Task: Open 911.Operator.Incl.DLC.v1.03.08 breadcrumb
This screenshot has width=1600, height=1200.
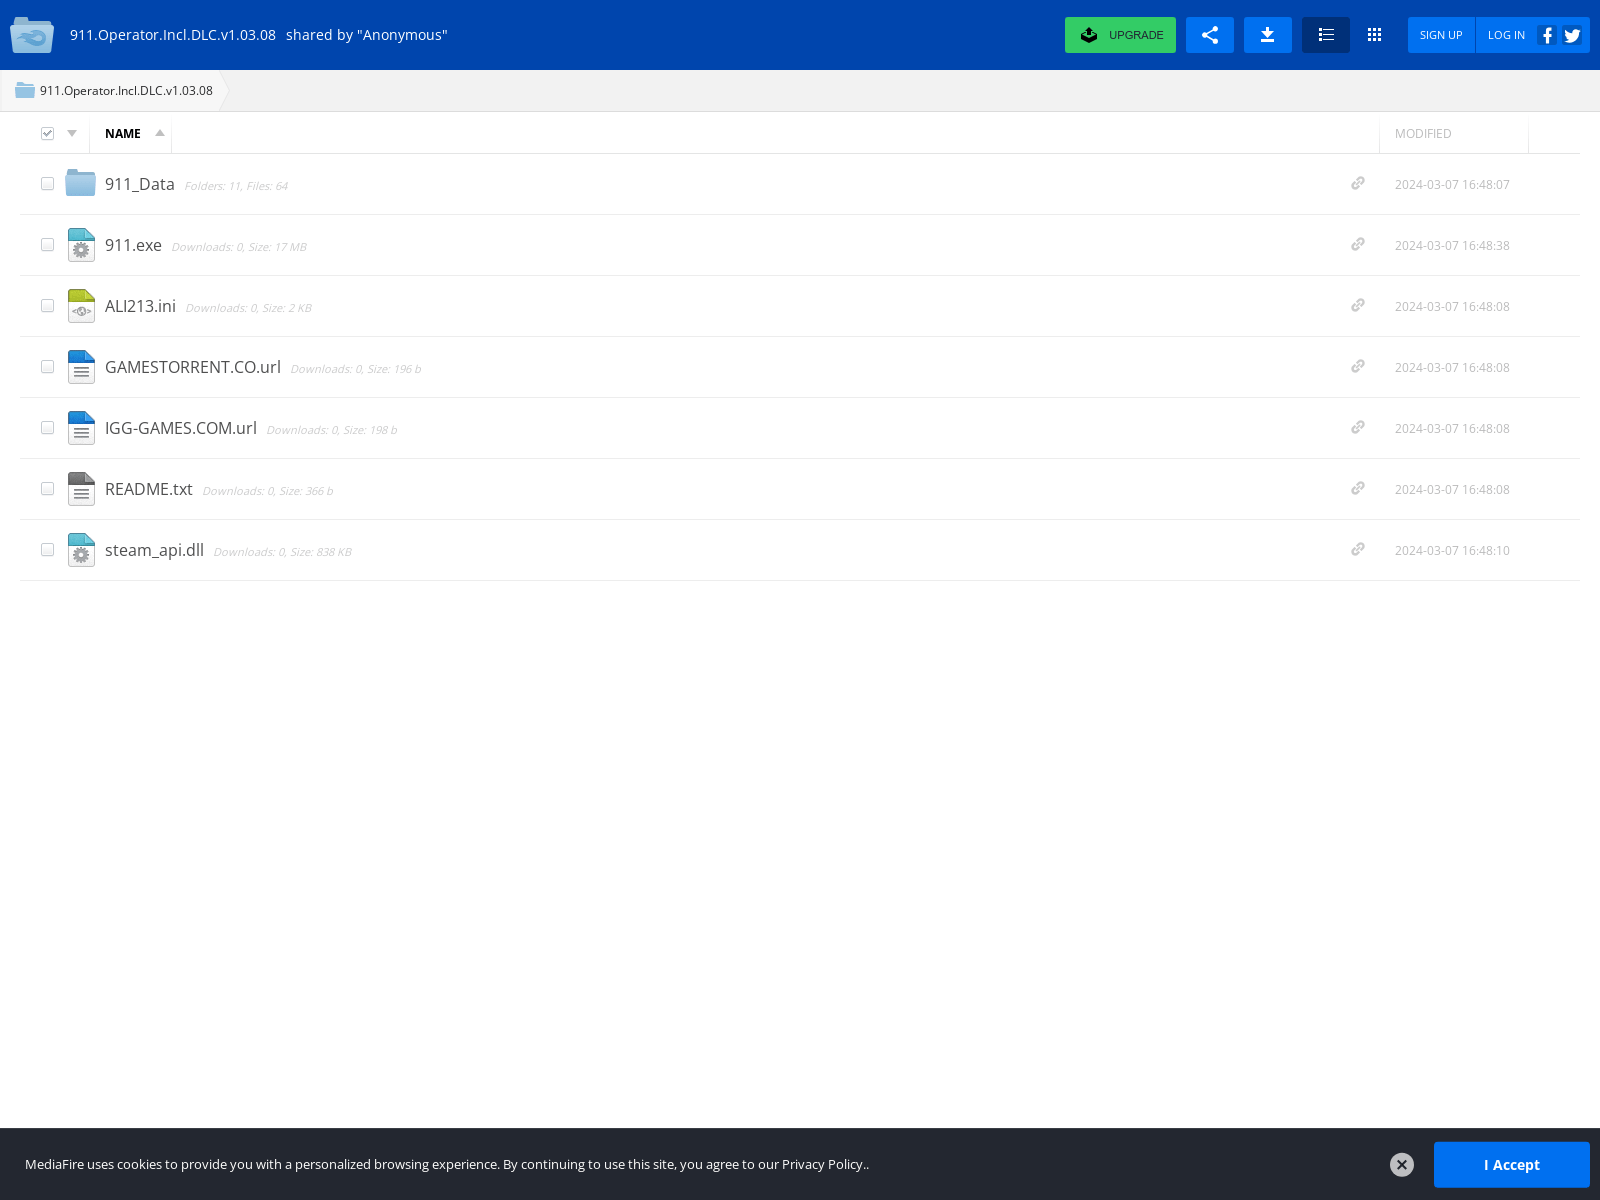Action: tap(126, 91)
